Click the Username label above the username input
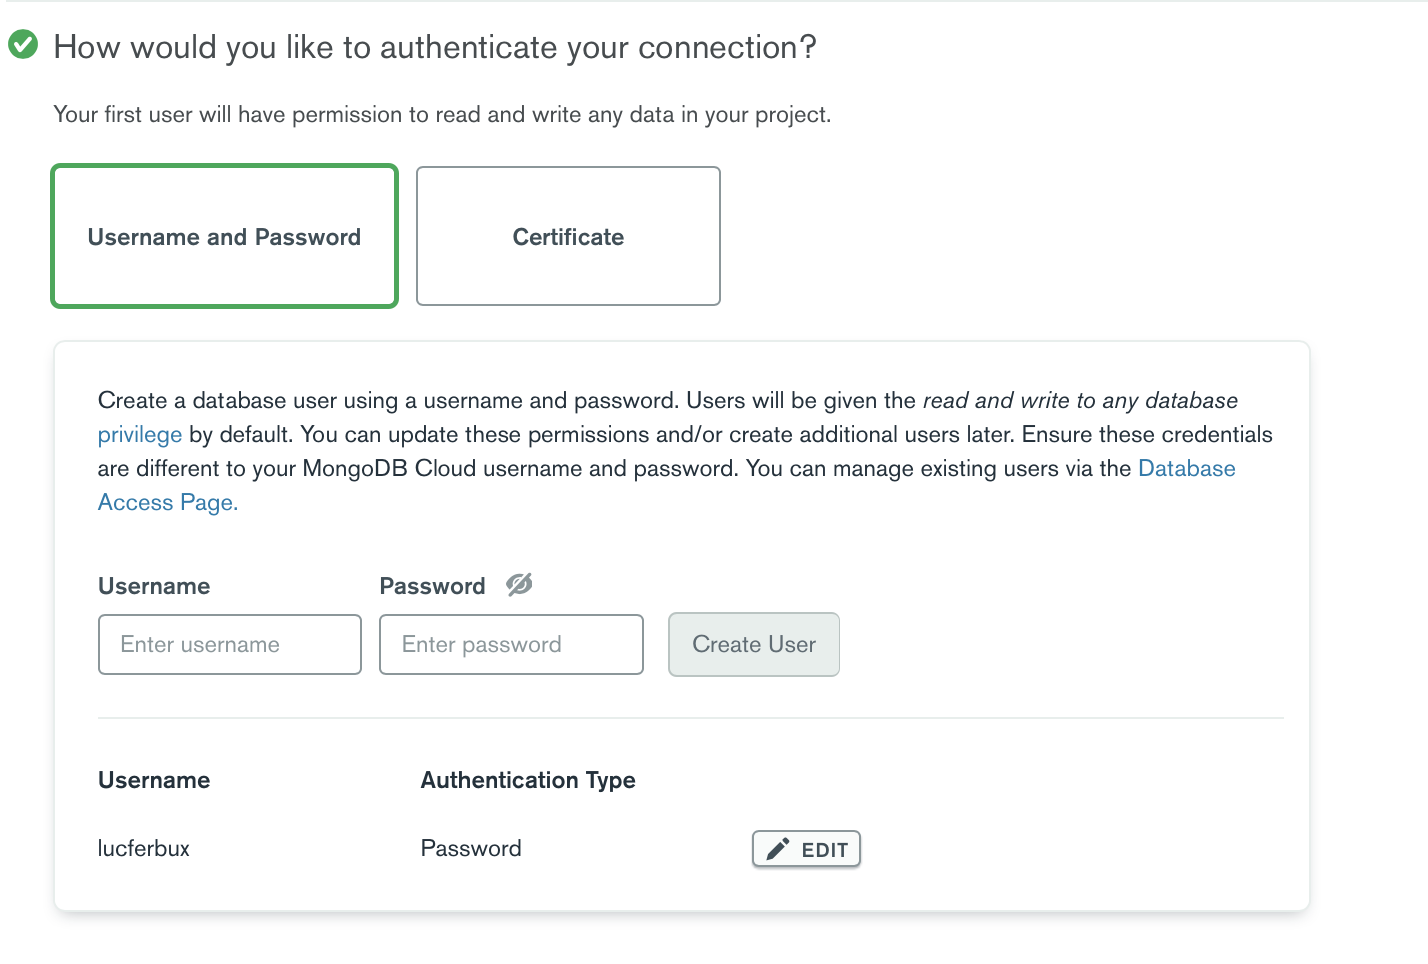This screenshot has width=1428, height=964. (154, 586)
